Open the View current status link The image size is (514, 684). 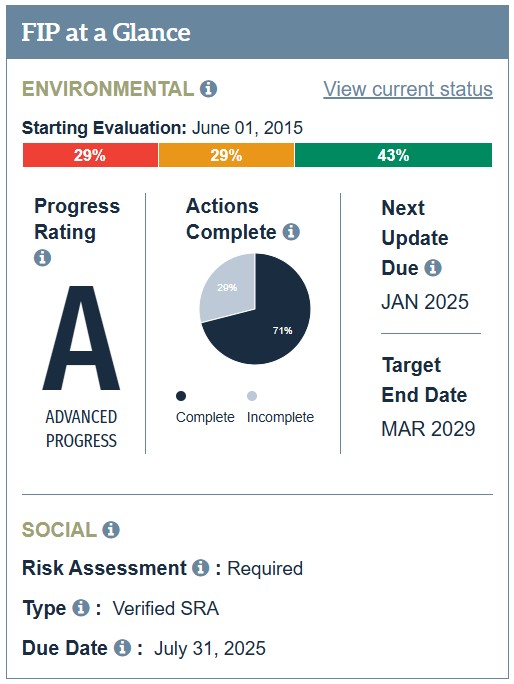[x=408, y=89]
